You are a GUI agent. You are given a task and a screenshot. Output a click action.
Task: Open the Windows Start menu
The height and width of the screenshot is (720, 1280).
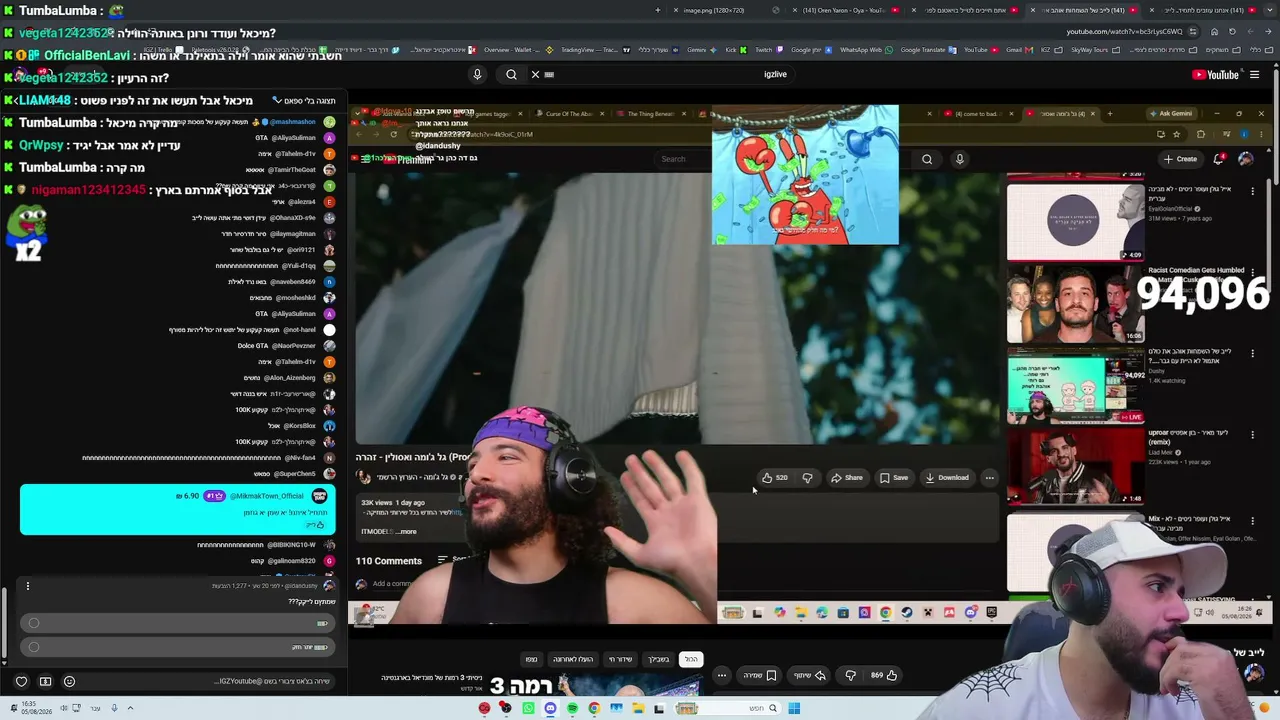[x=794, y=708]
